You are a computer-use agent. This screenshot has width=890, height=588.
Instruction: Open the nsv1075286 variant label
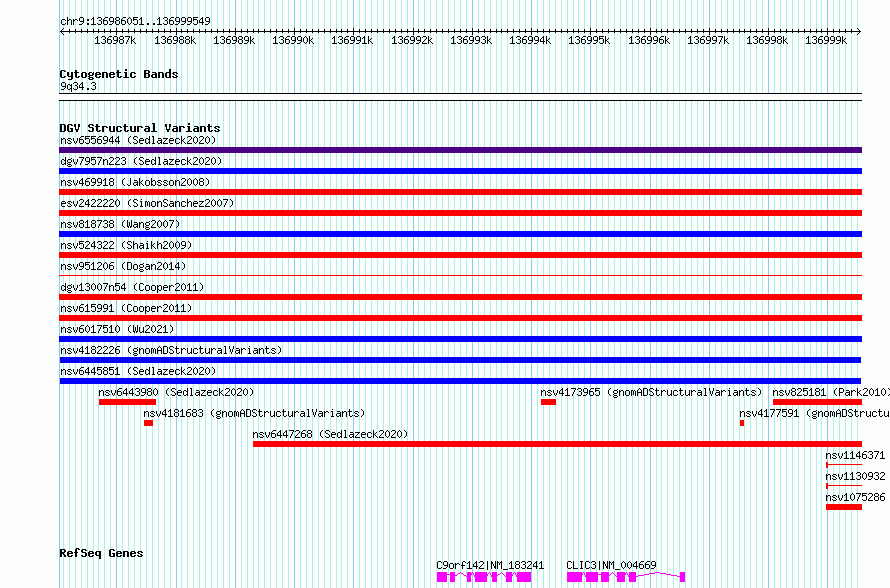(x=855, y=497)
